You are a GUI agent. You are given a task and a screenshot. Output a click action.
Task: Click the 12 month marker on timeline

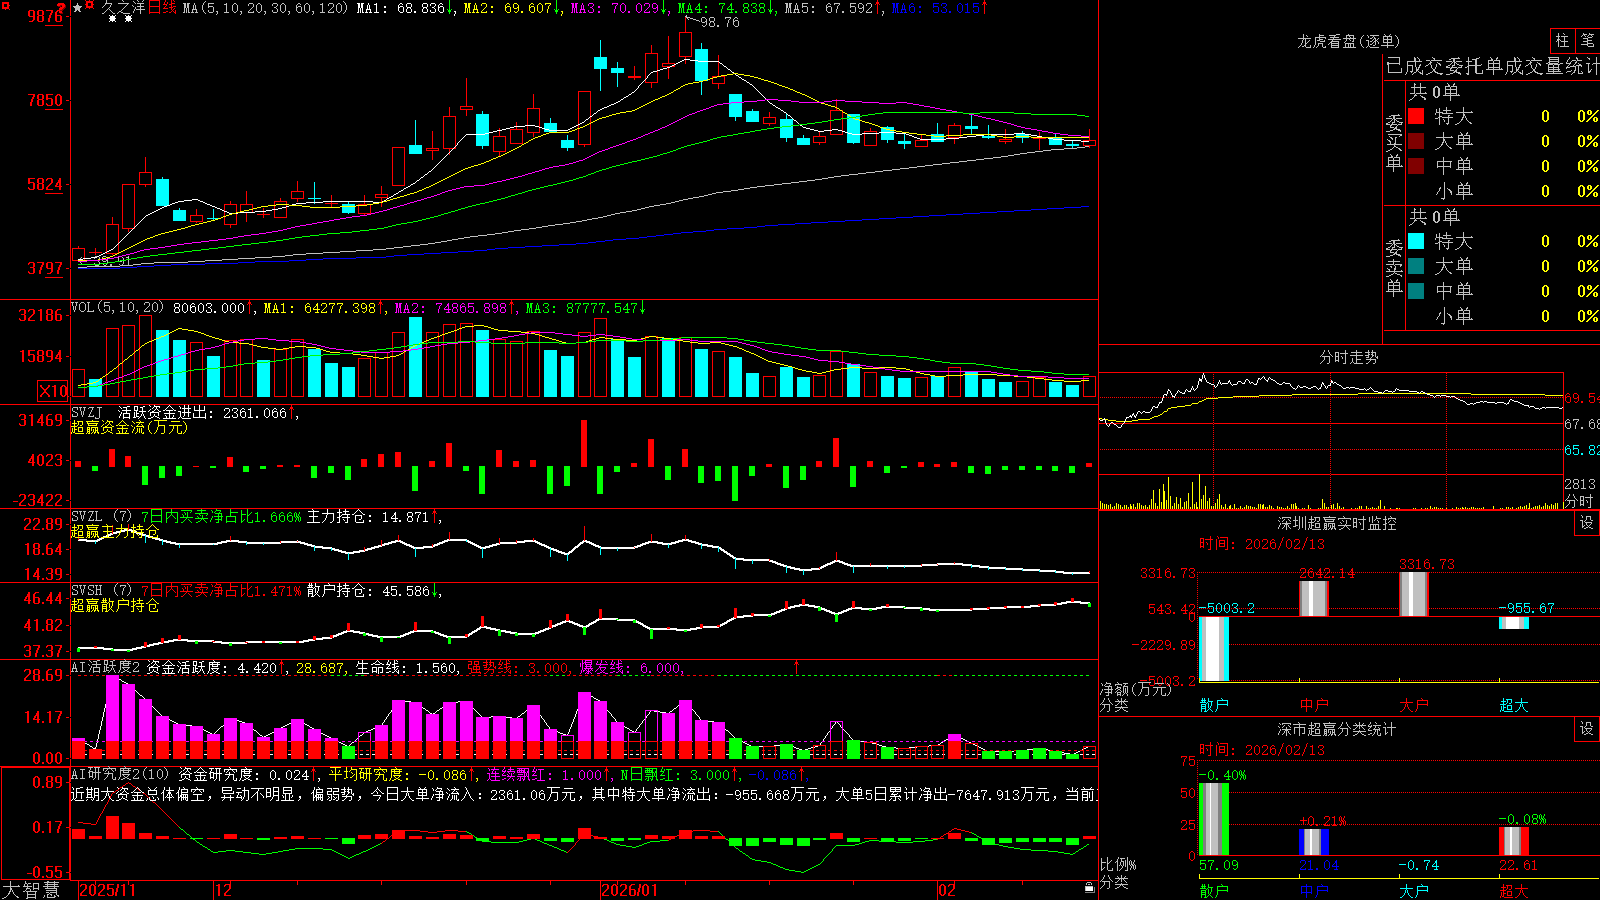[x=223, y=890]
